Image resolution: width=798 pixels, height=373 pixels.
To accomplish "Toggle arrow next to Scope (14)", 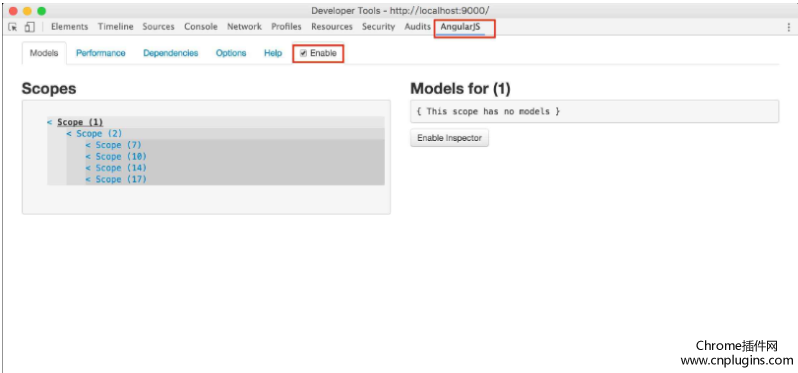I will (88, 168).
